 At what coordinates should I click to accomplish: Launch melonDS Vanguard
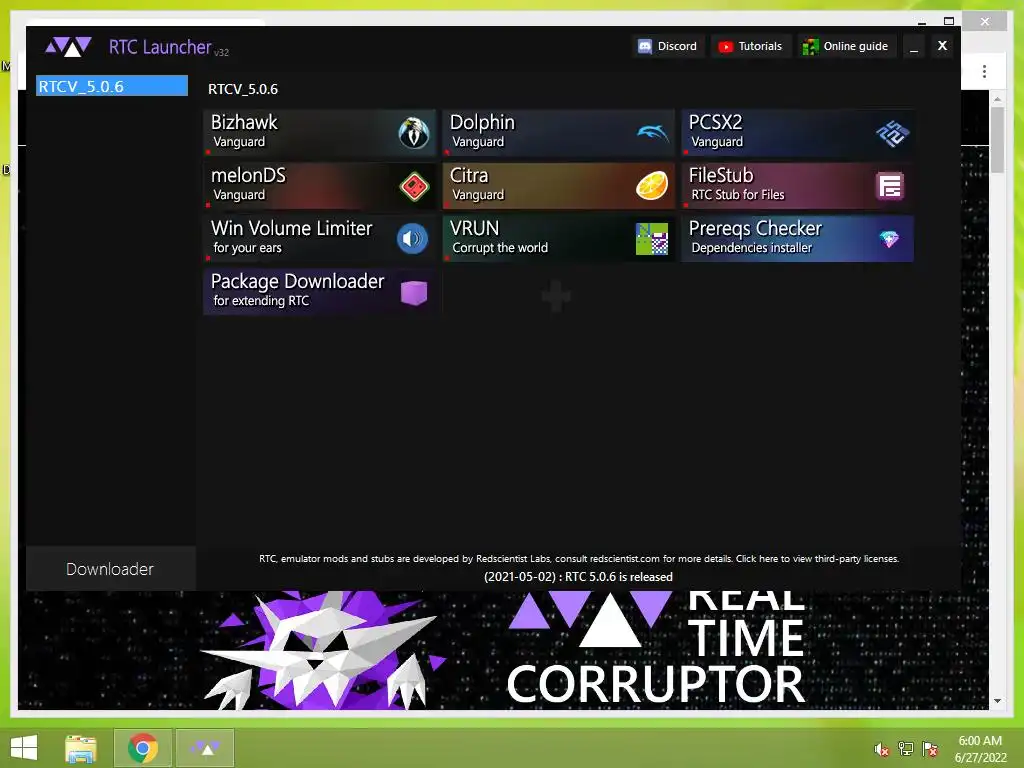319,185
